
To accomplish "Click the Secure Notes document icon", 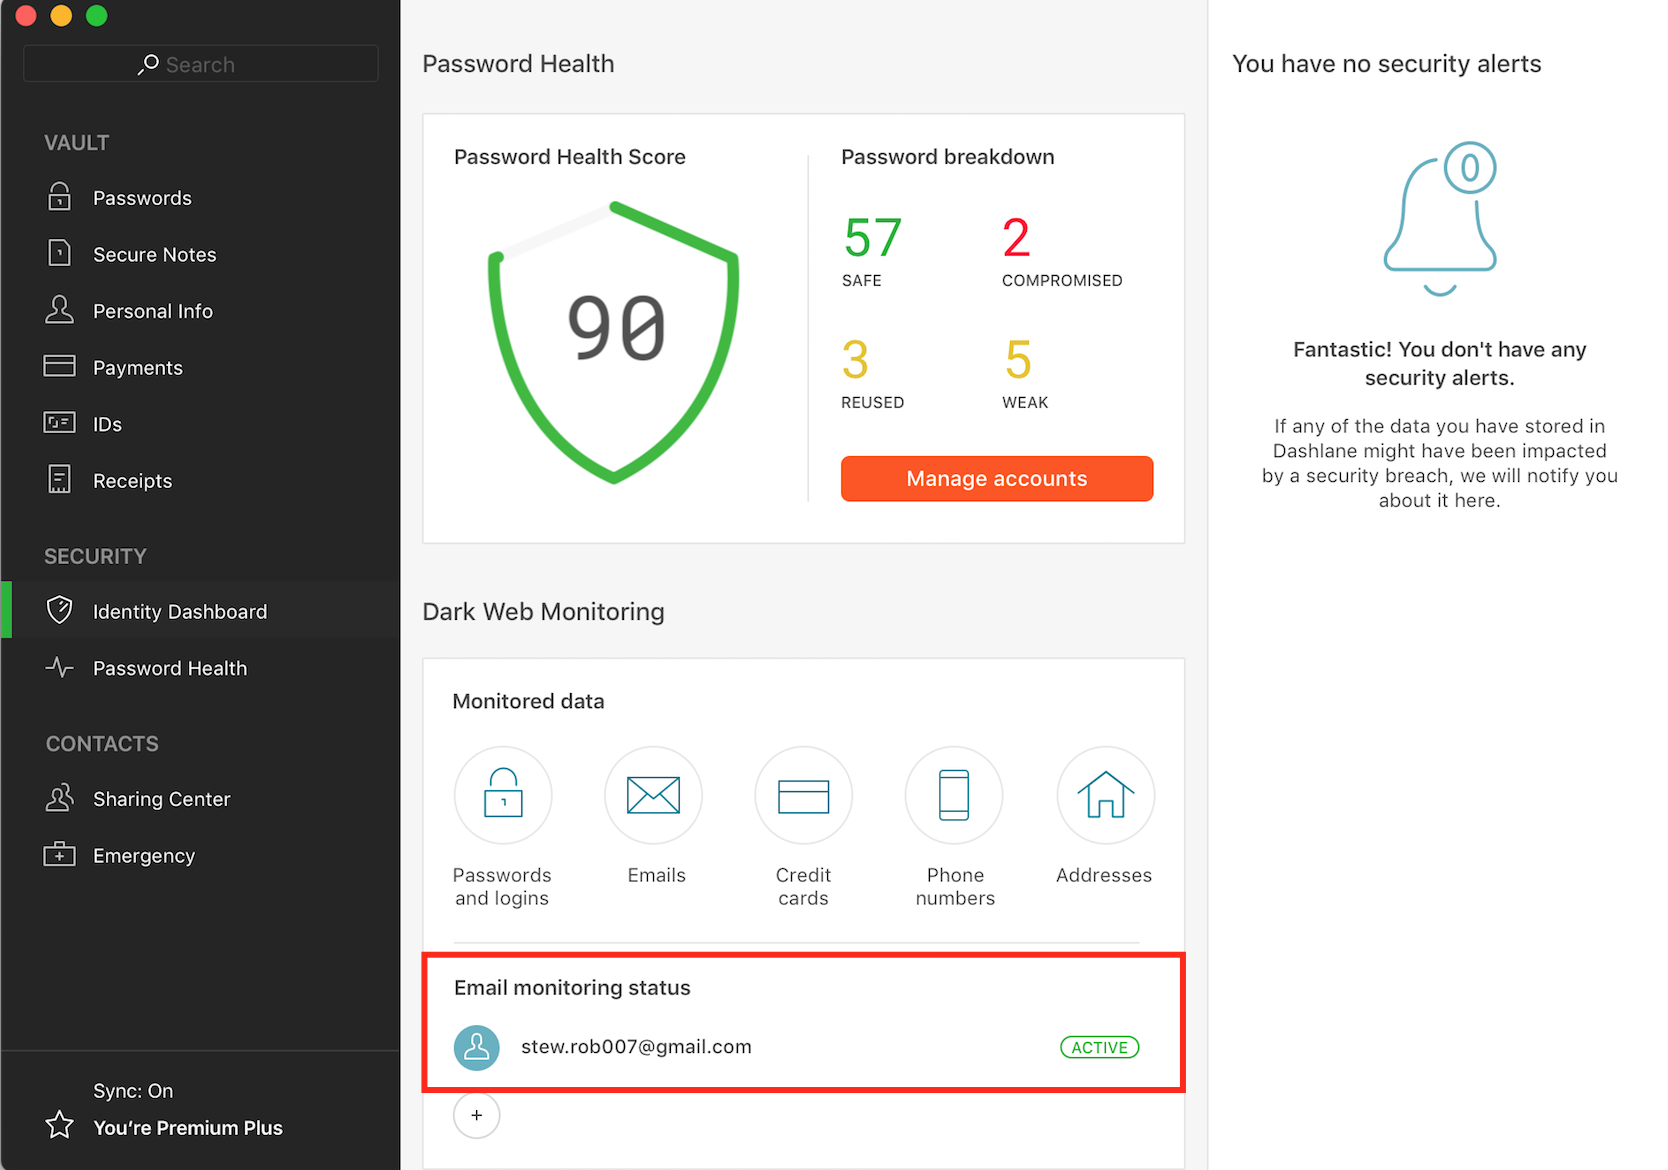I will click(x=60, y=253).
